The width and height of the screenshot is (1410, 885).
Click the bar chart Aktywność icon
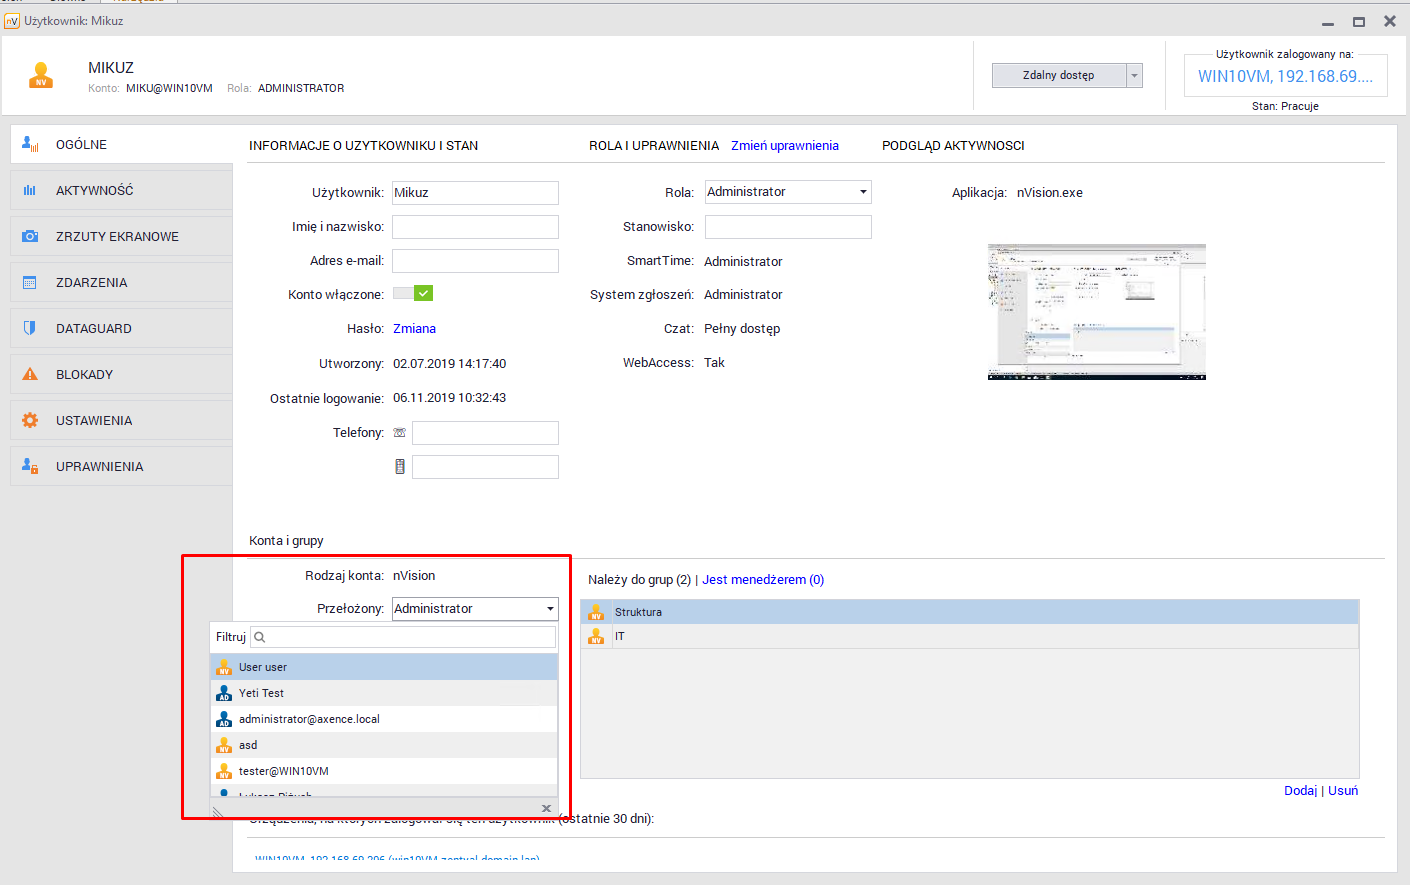click(30, 191)
